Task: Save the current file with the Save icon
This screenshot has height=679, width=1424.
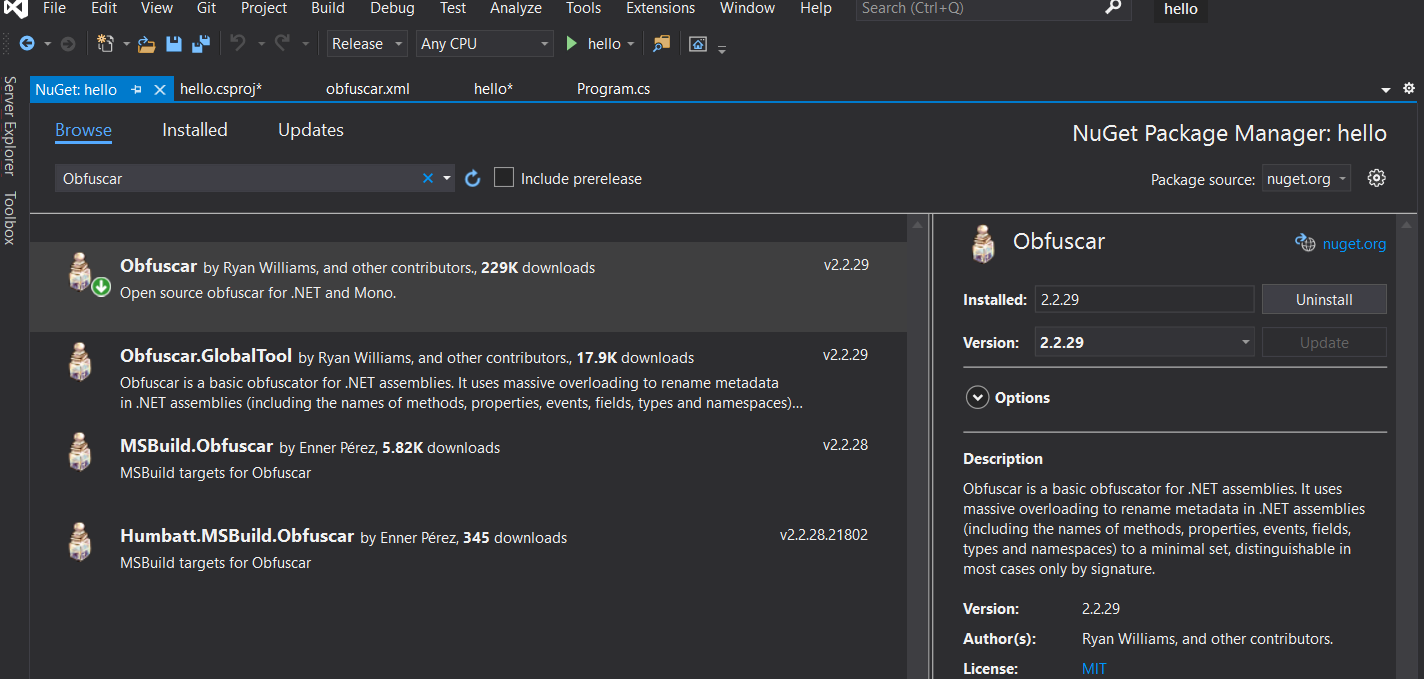Action: [174, 44]
